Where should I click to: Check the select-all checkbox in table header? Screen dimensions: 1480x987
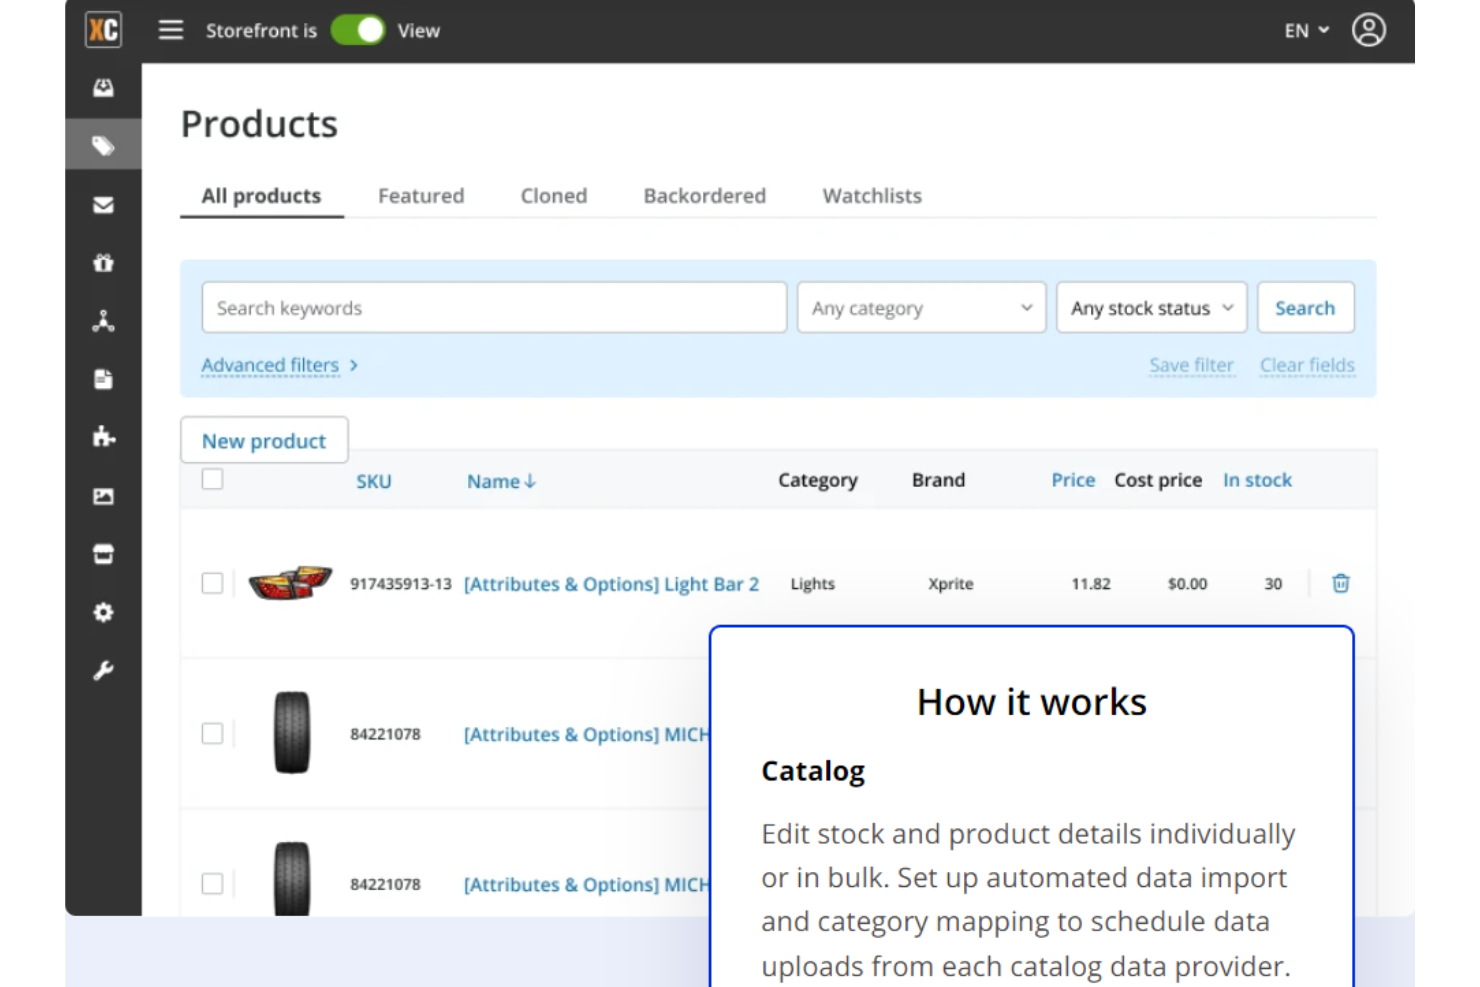(x=212, y=479)
